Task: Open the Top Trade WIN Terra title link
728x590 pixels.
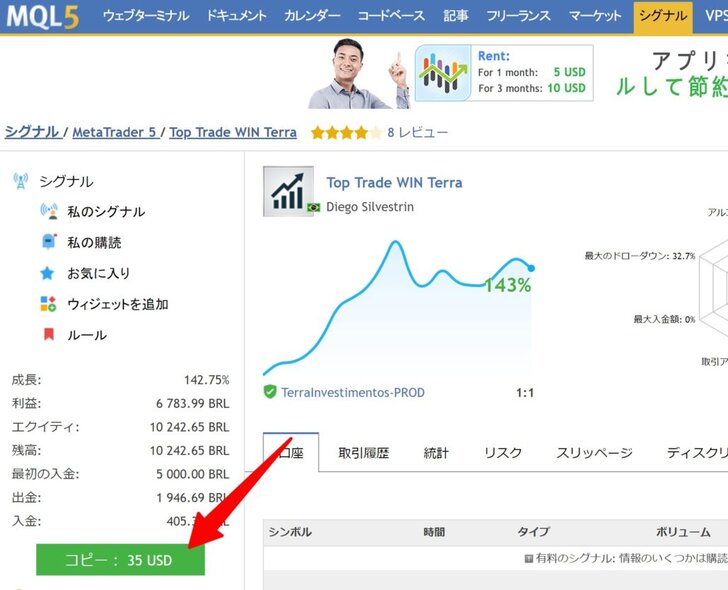Action: tap(394, 182)
